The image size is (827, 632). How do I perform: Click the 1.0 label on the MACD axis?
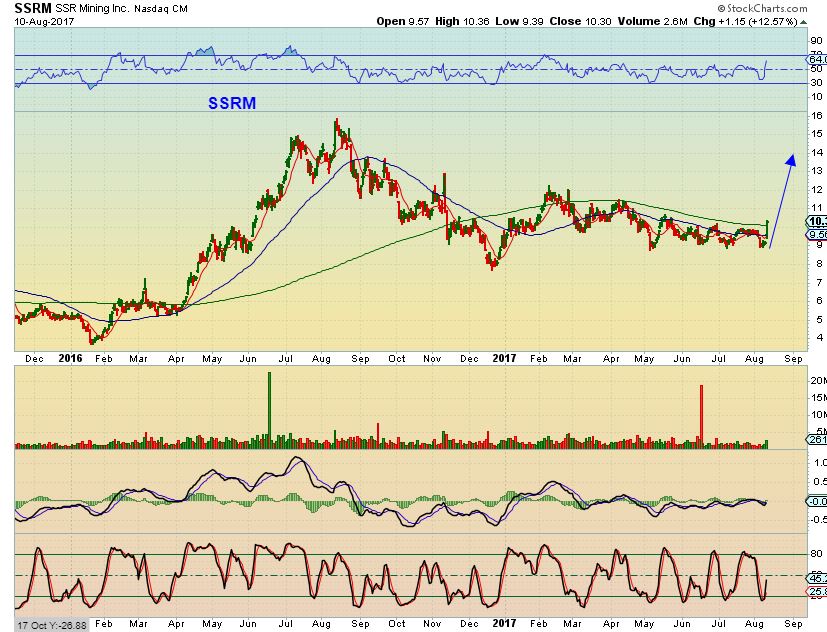pyautogui.click(x=820, y=463)
